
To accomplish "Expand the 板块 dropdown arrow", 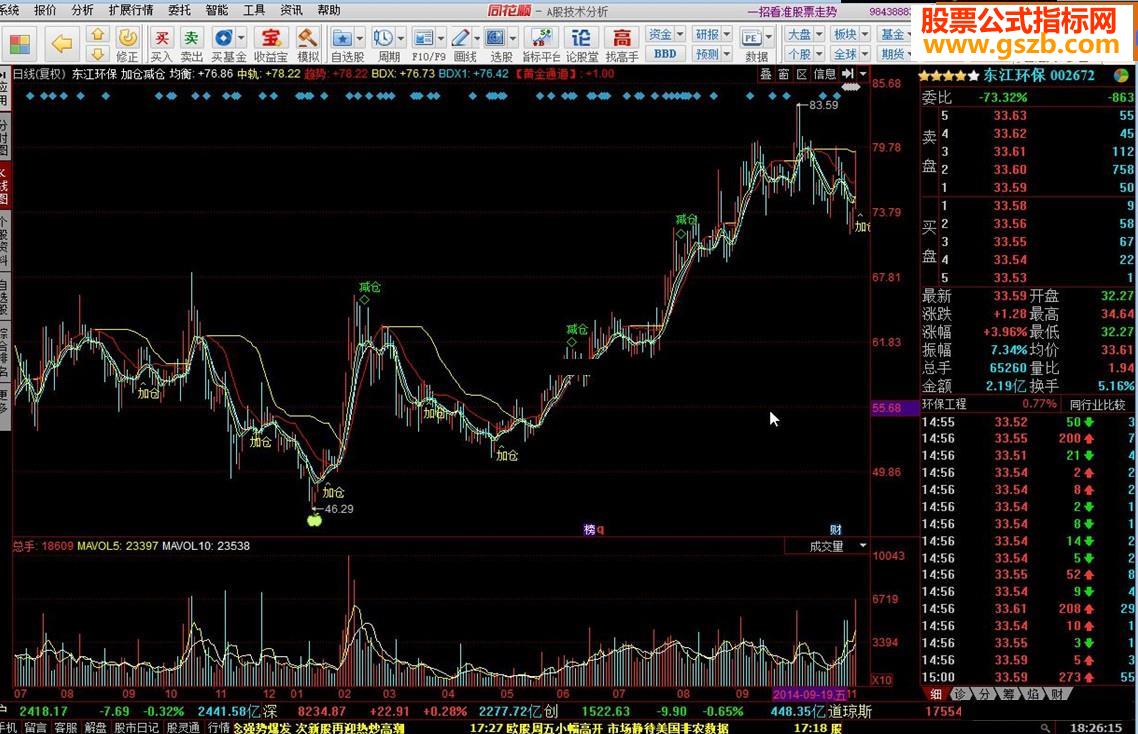I will coord(864,34).
